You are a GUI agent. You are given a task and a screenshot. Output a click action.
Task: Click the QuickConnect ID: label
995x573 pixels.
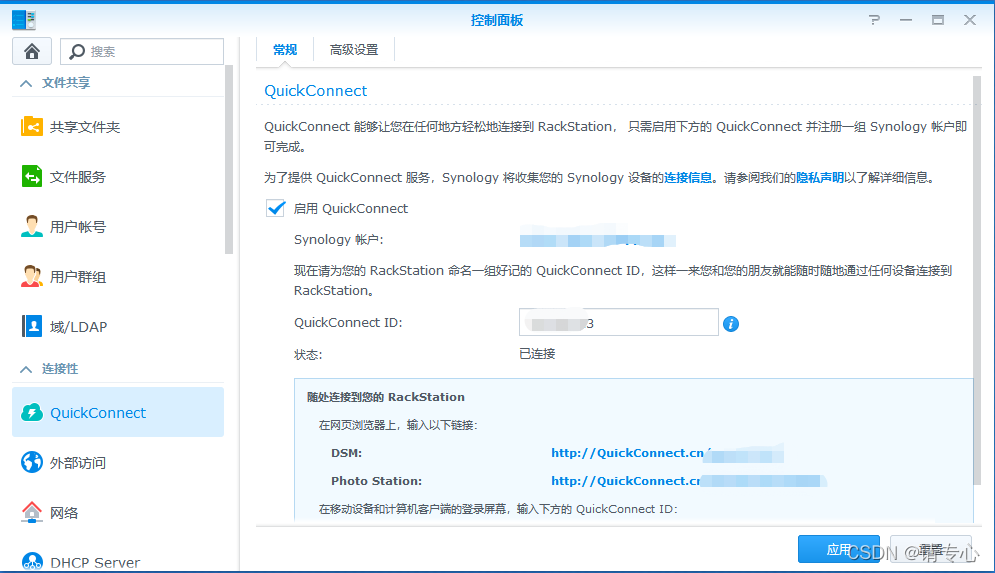pos(348,322)
